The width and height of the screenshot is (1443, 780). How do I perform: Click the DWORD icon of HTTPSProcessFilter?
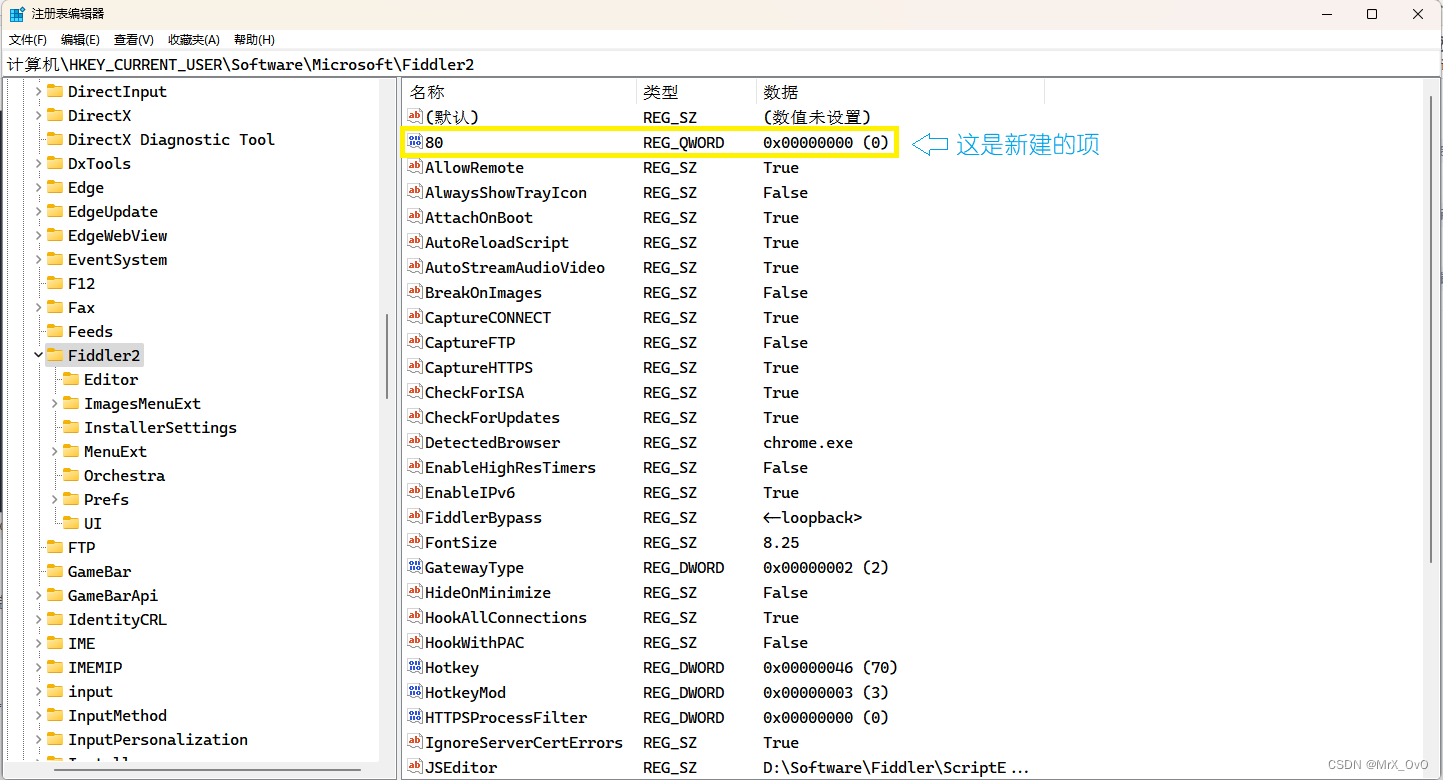pos(415,717)
